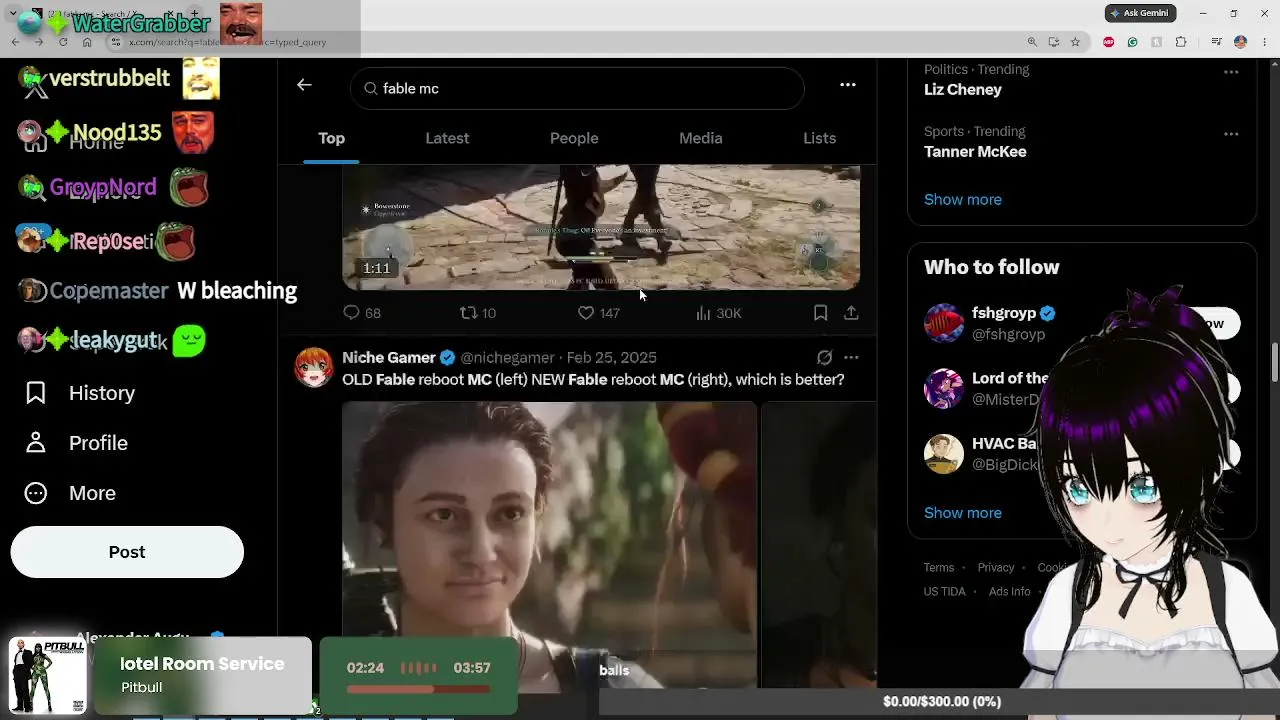Open the @nichegamer handle link
Screen dimensions: 1280x720
(x=507, y=358)
